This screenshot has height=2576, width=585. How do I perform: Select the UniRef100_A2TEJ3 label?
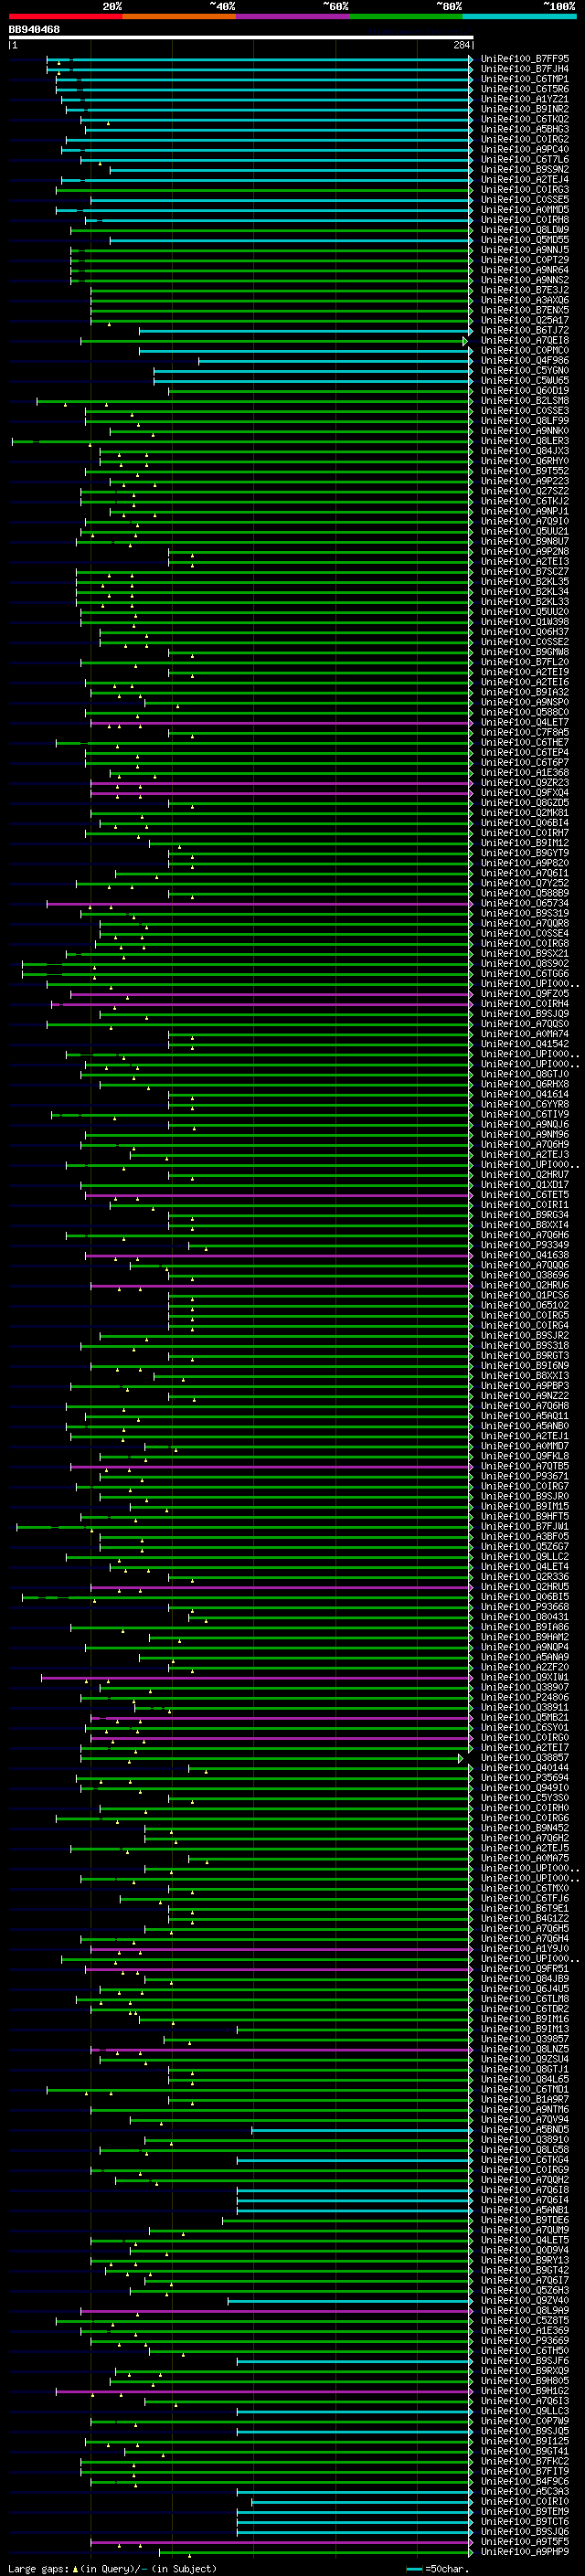525,1155
